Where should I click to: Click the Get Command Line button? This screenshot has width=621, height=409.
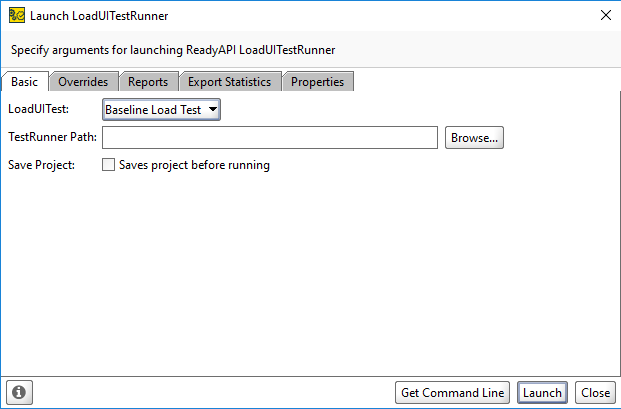[x=453, y=393]
